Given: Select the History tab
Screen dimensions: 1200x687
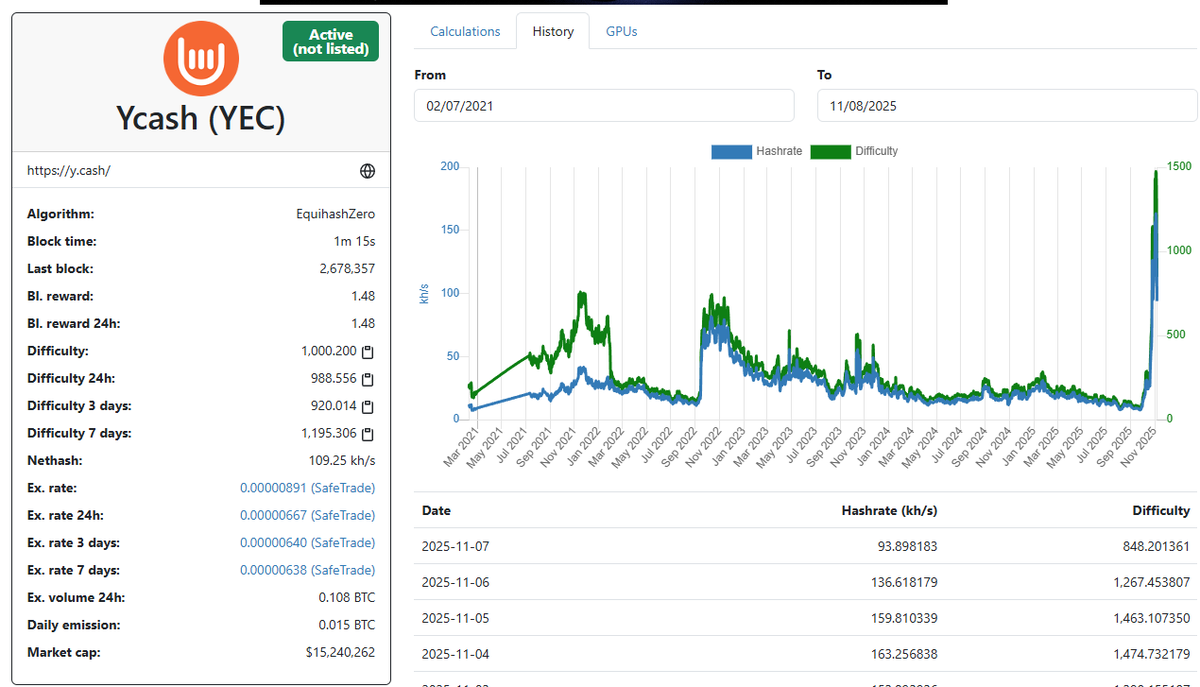Looking at the screenshot, I should pos(553,31).
